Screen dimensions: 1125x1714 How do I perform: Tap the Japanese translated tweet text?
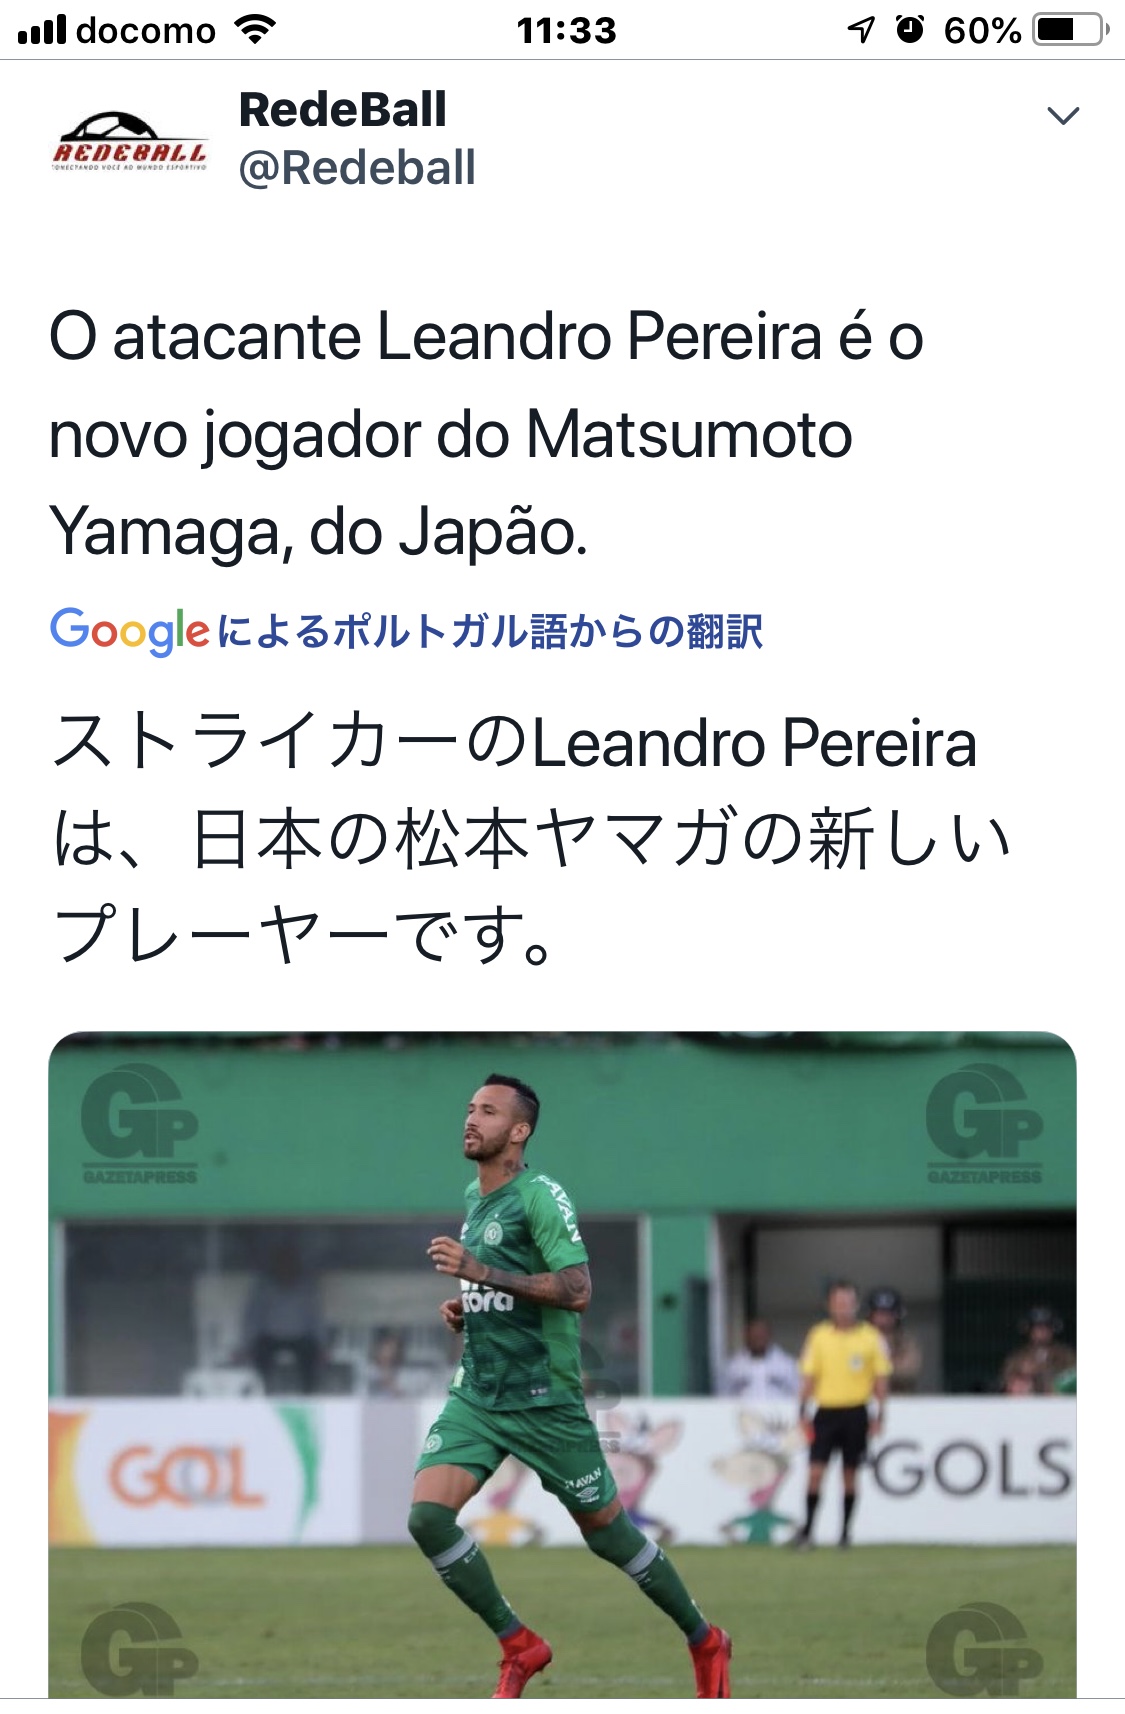click(530, 838)
